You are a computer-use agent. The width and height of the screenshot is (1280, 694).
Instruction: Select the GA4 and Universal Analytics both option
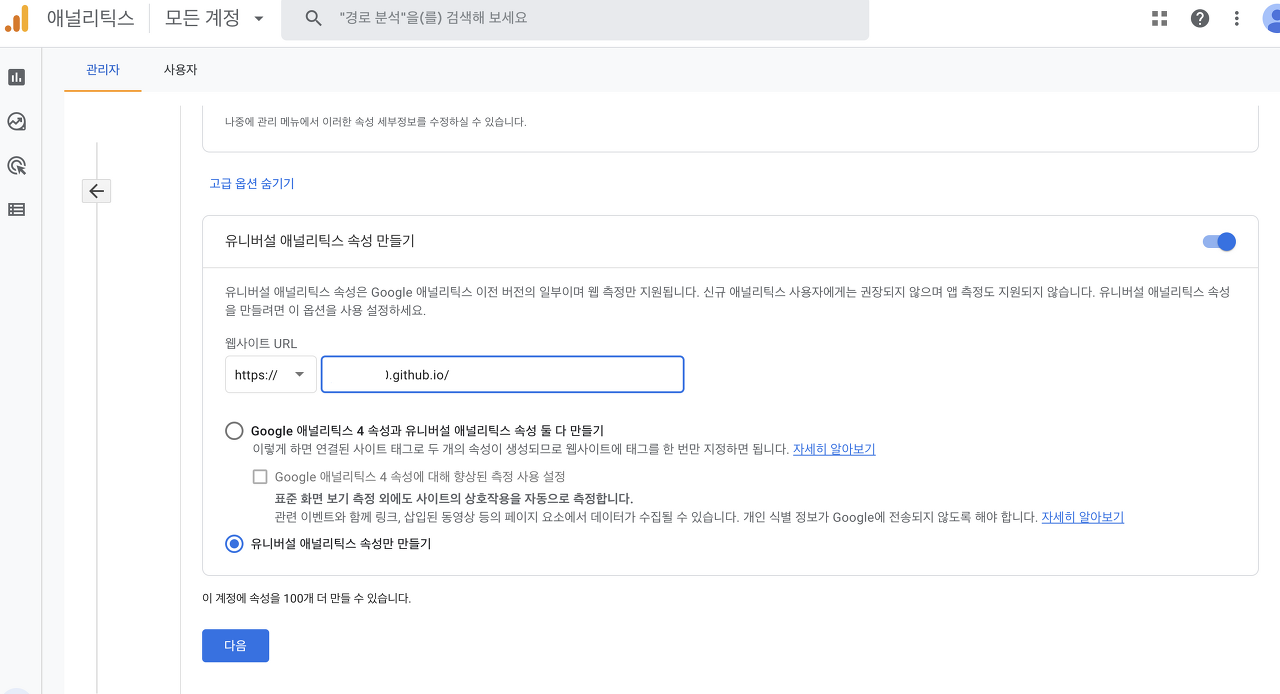234,430
